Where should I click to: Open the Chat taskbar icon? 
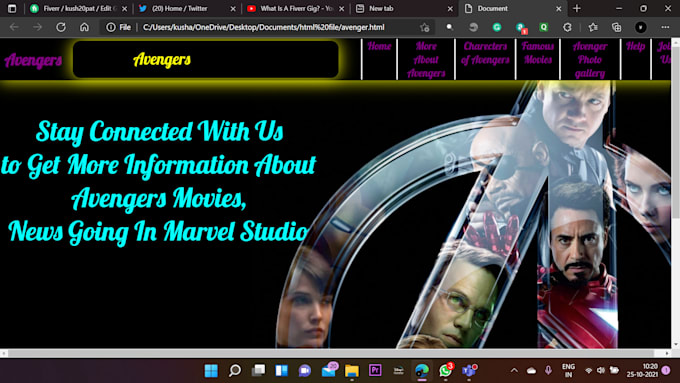pyautogui.click(x=305, y=370)
